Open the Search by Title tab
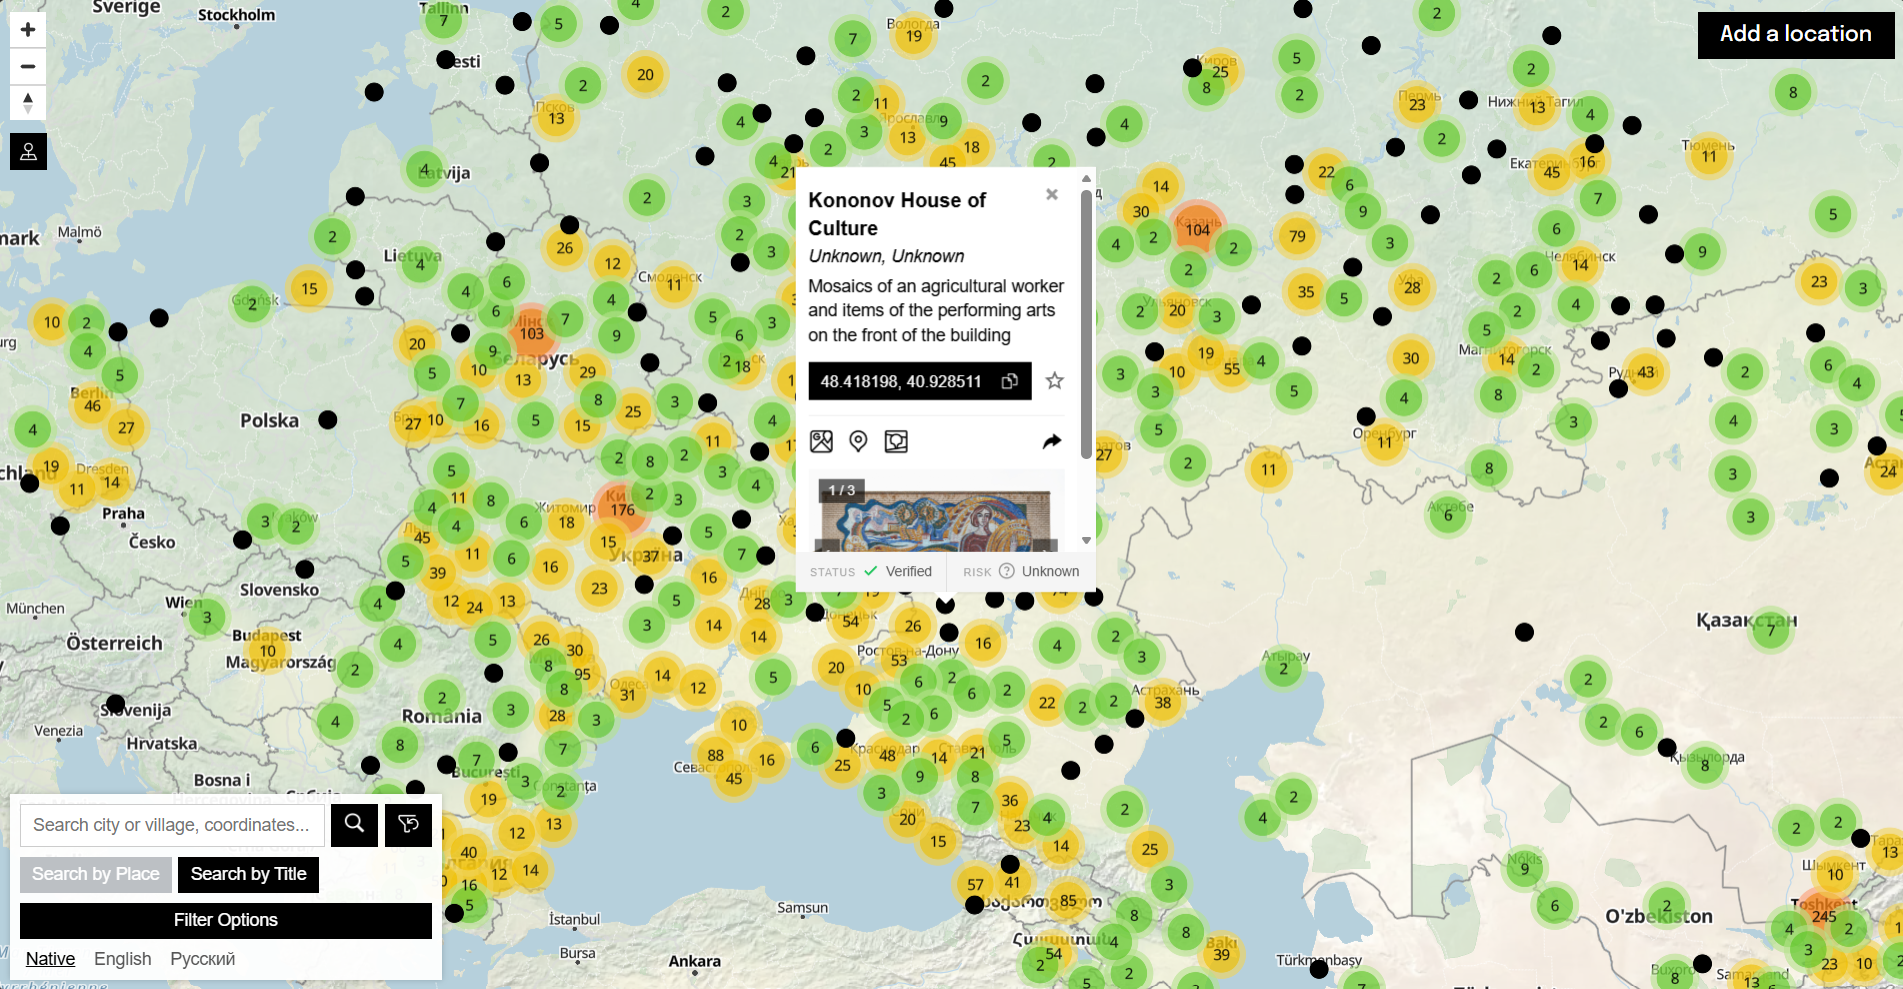This screenshot has width=1903, height=989. tap(247, 874)
